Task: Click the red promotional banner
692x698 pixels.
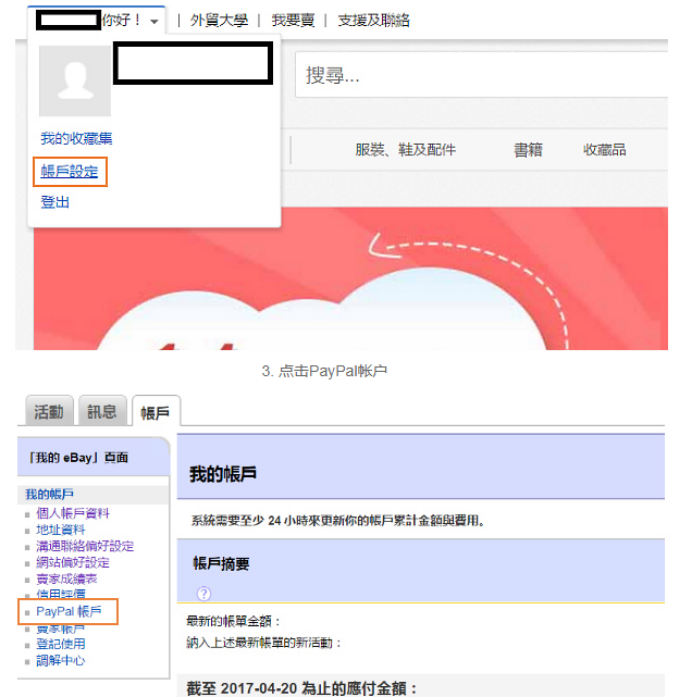Action: 351,279
